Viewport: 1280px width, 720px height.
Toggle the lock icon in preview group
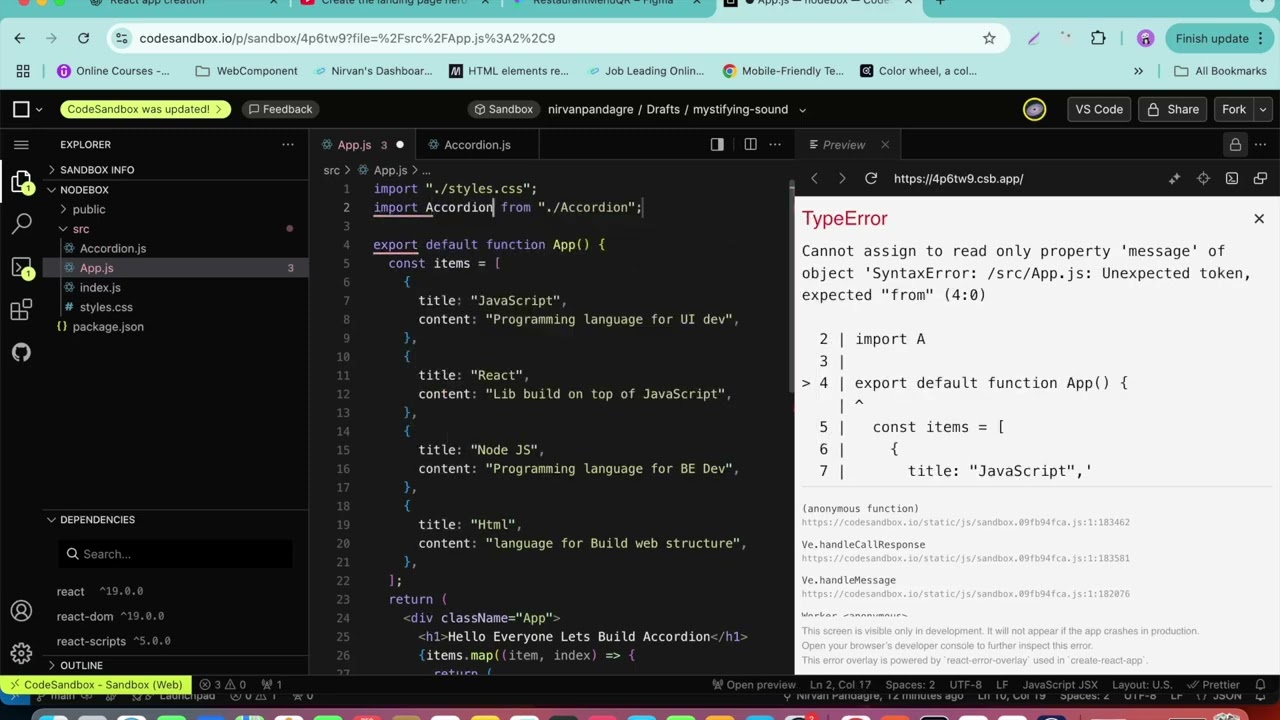coord(1235,145)
